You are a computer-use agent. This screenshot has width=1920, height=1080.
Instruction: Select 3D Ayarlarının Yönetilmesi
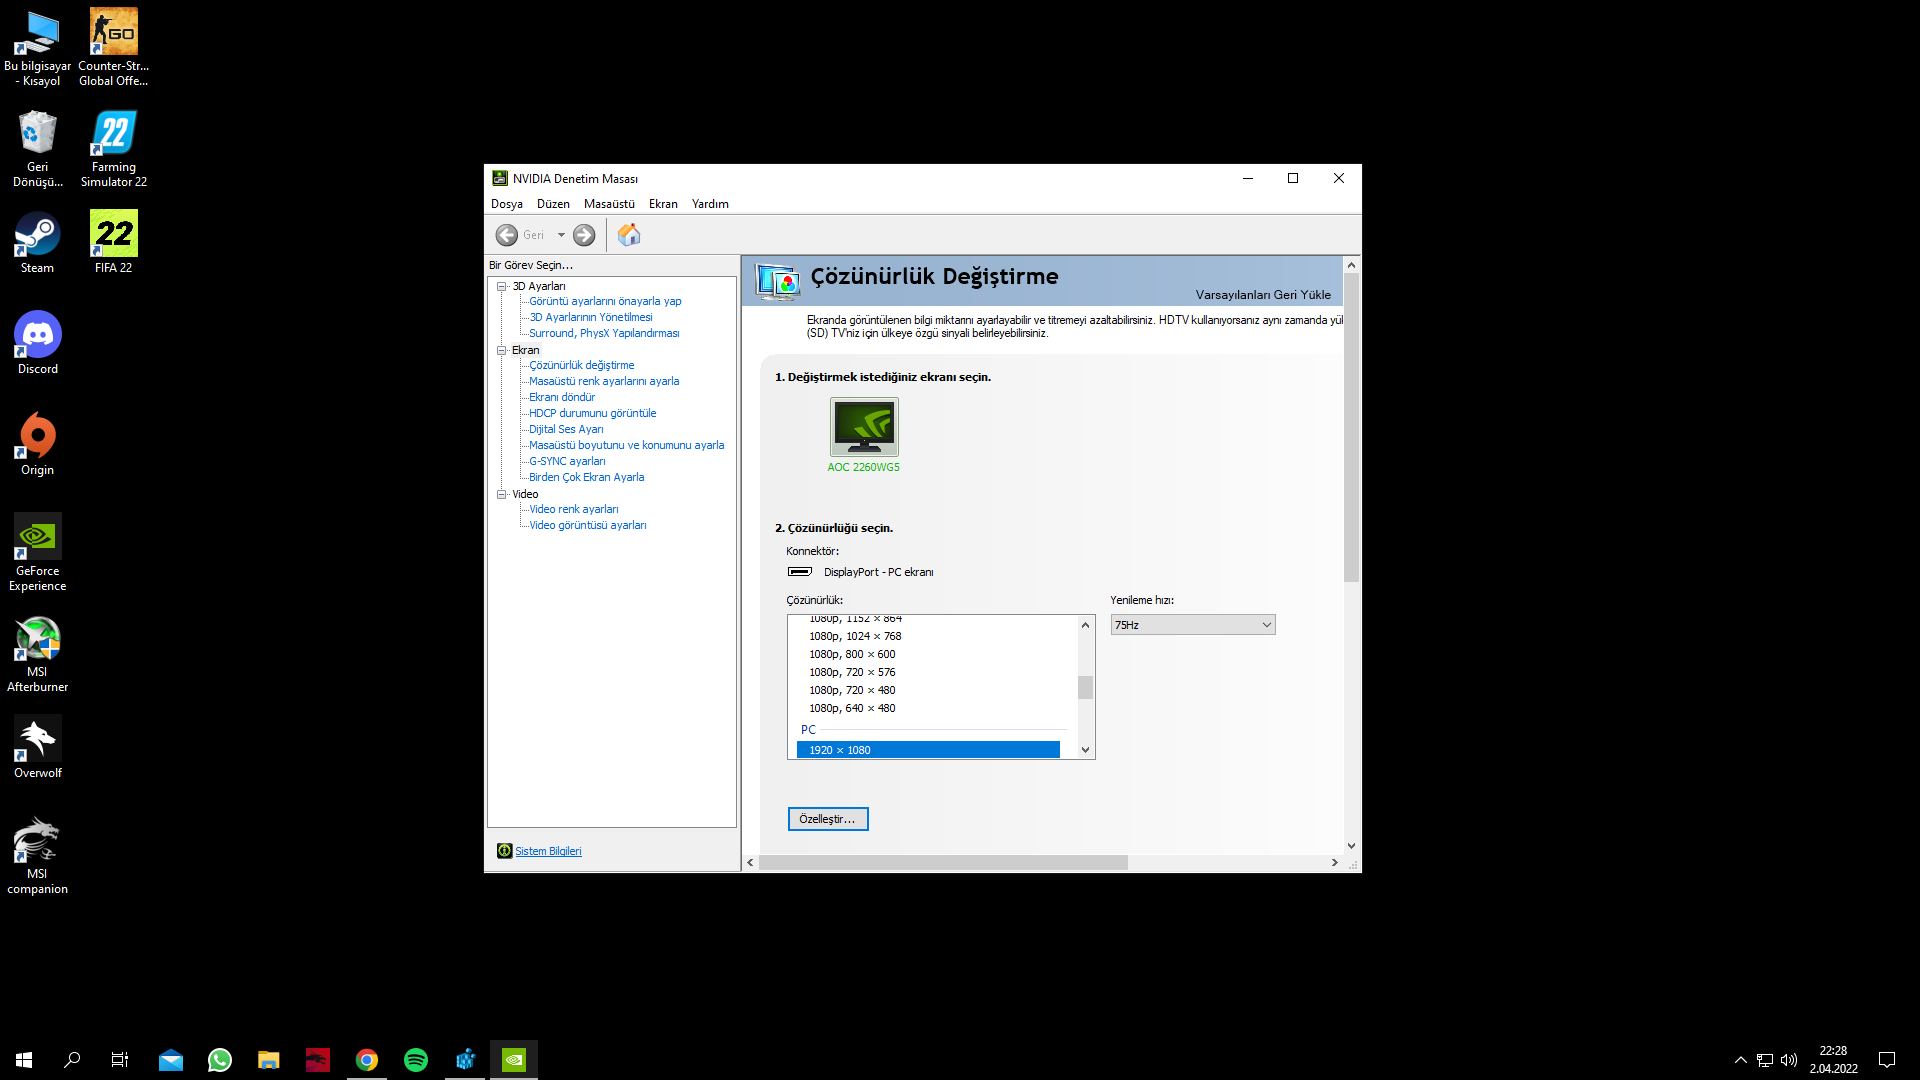click(590, 317)
